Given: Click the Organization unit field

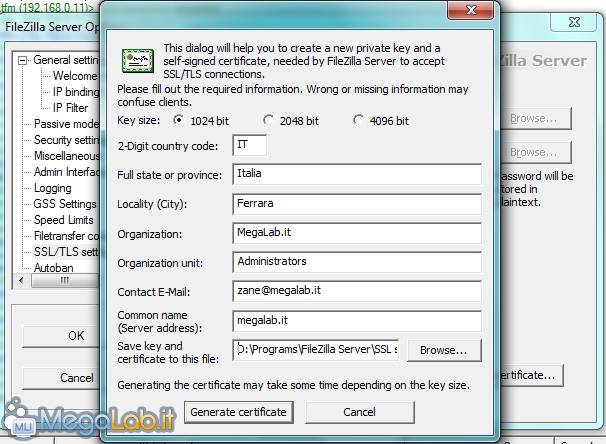Looking at the screenshot, I should pyautogui.click(x=357, y=262).
